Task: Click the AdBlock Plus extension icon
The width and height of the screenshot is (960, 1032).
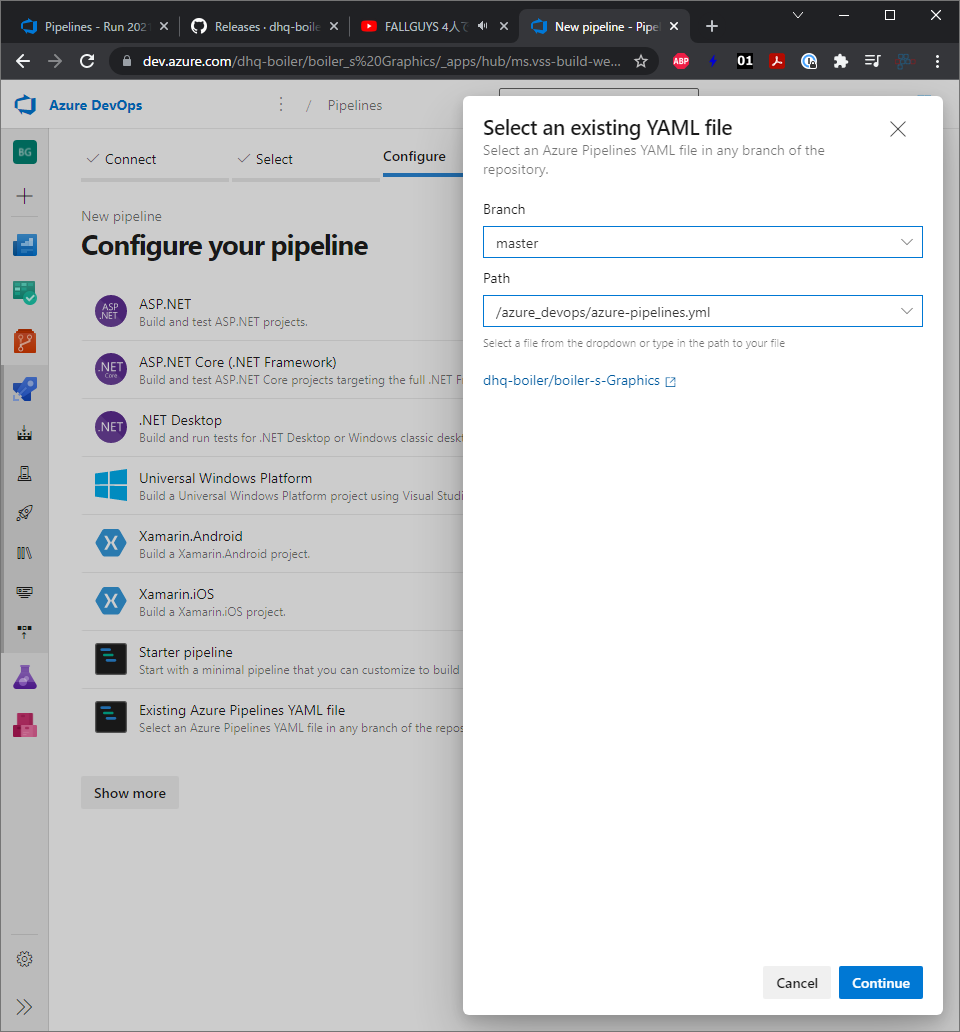Action: coord(681,61)
